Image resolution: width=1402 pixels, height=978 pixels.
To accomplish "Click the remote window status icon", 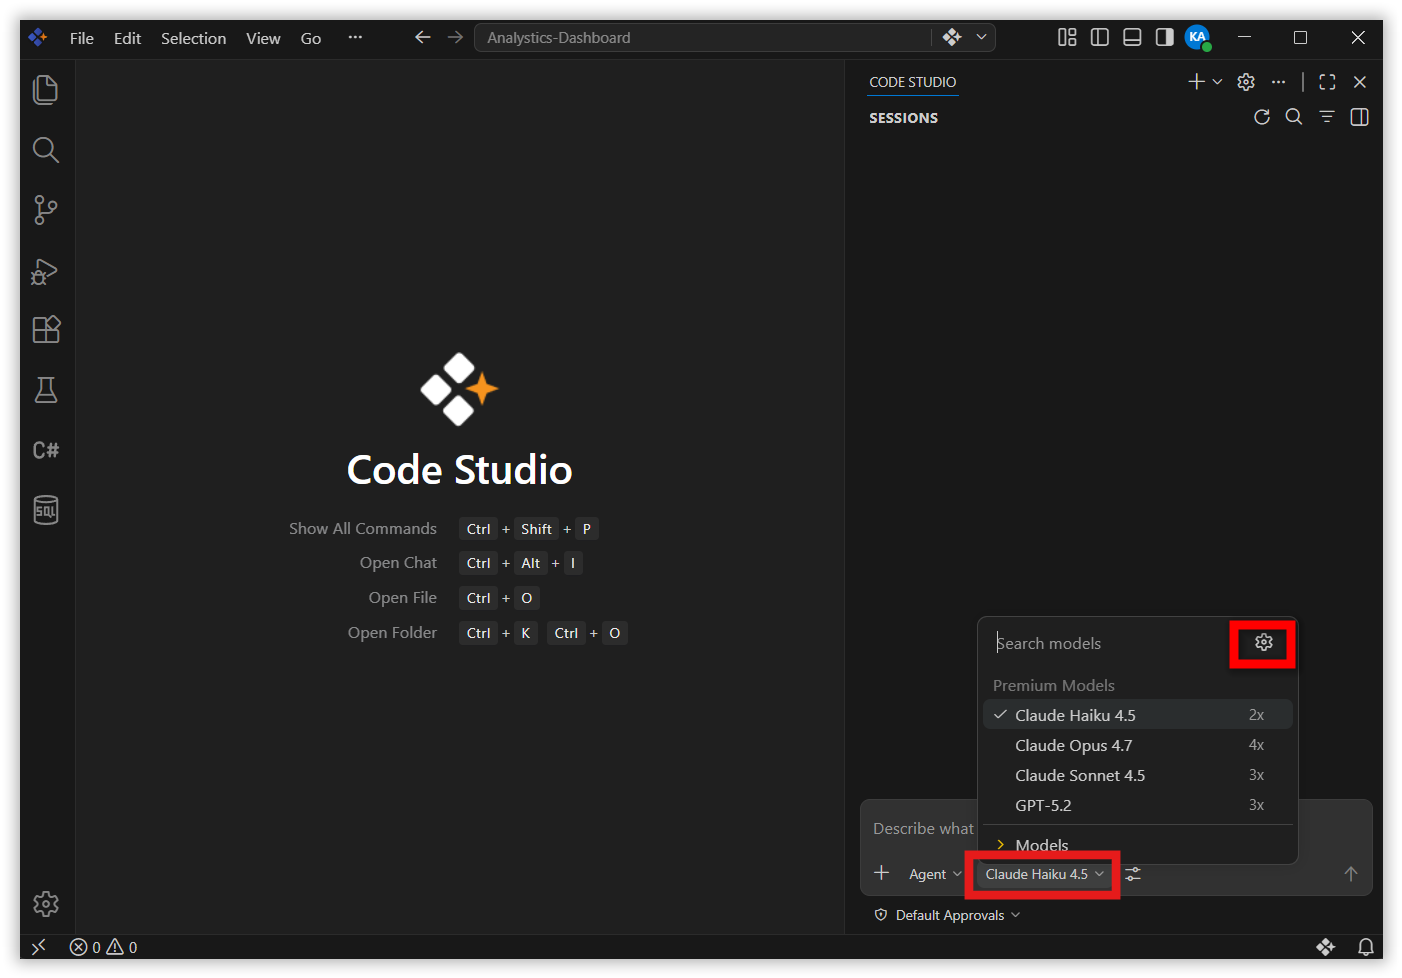I will click(39, 947).
